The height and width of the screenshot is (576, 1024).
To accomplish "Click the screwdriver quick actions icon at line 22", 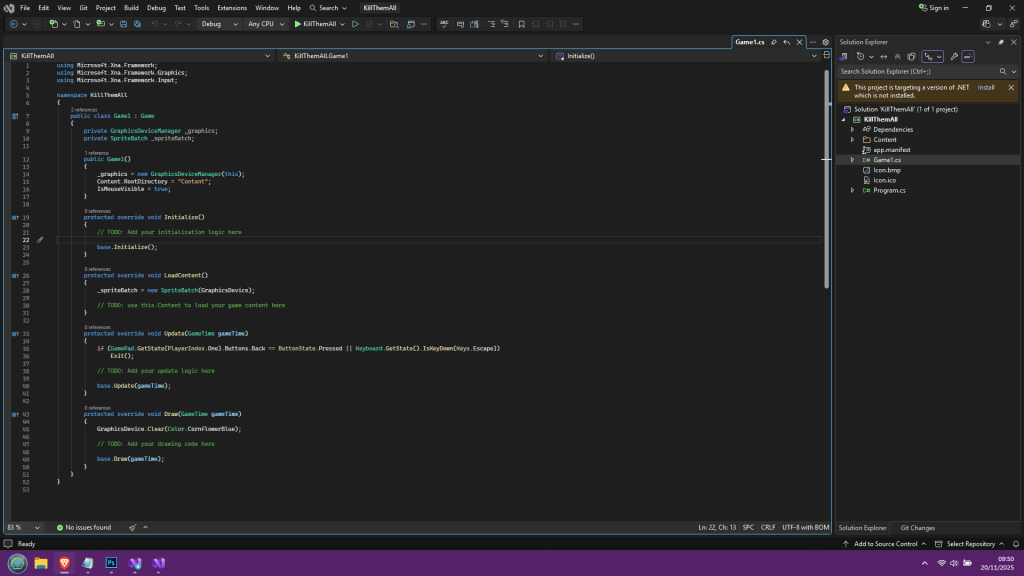I will pyautogui.click(x=40, y=240).
